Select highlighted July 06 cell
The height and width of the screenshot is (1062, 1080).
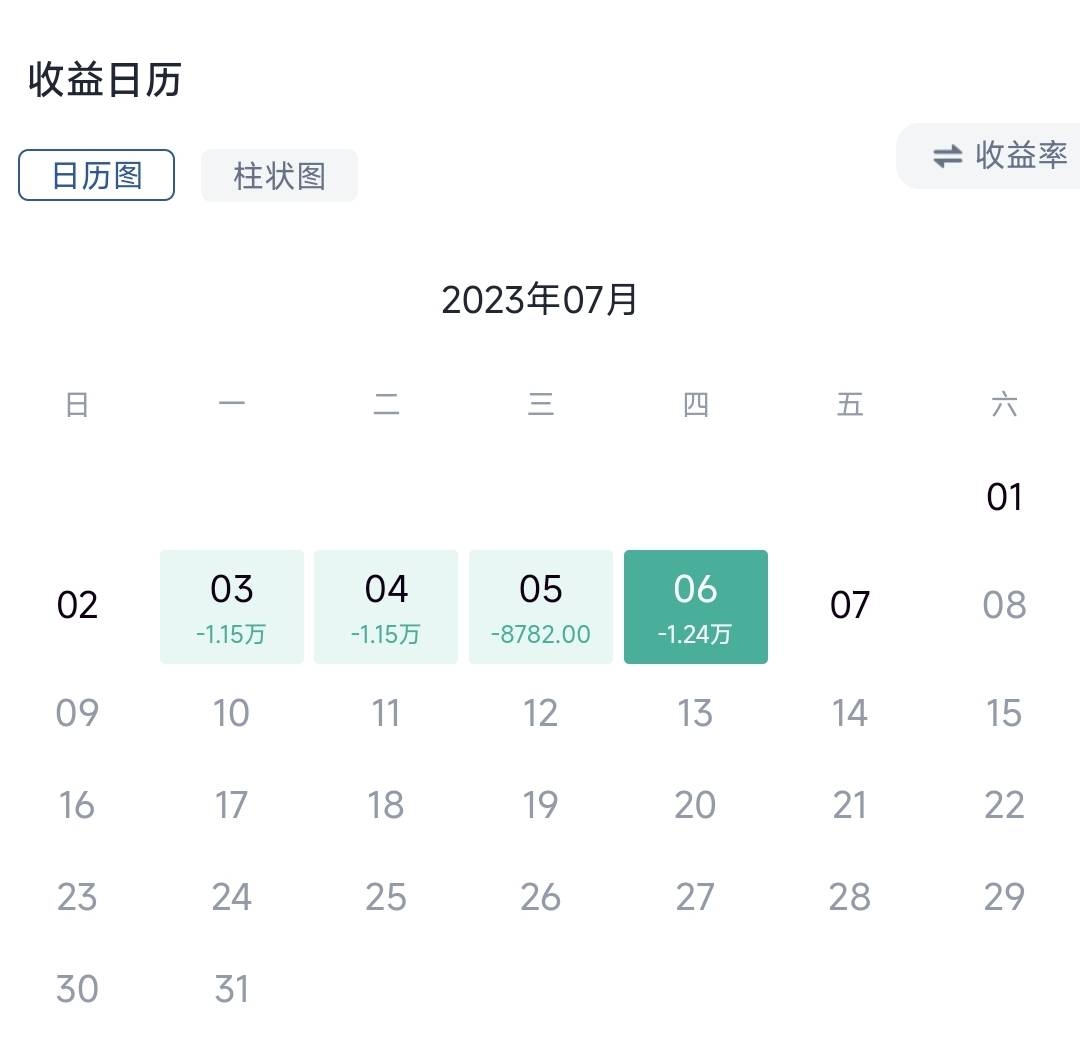(x=696, y=606)
